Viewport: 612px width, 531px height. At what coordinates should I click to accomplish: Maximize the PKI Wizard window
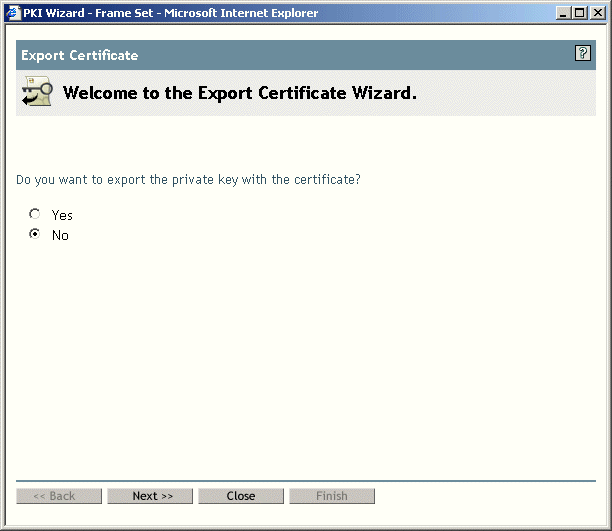point(580,13)
